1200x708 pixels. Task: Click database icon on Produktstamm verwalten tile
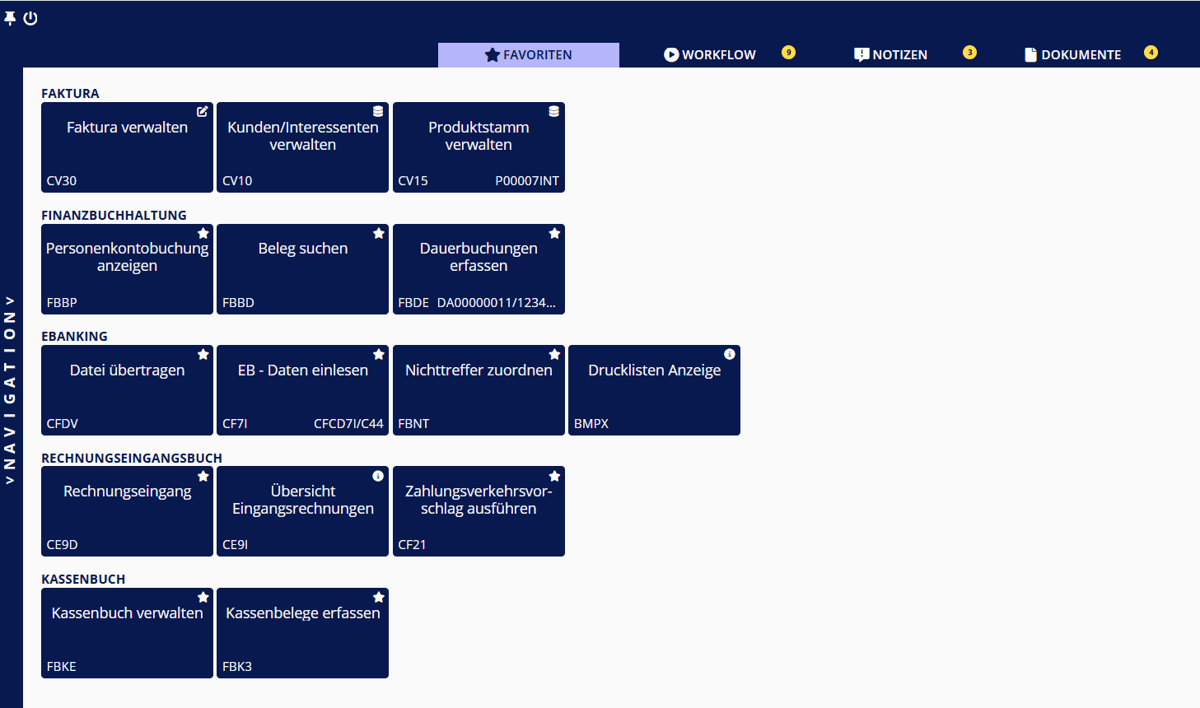pos(554,111)
